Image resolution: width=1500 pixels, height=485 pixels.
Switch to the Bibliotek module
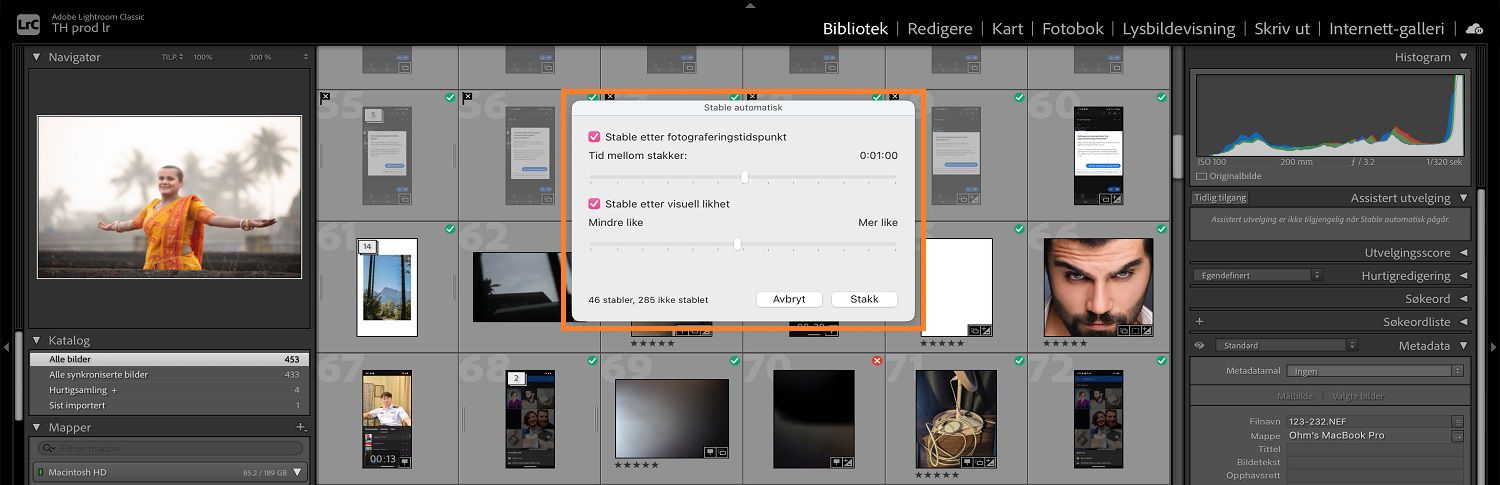click(855, 29)
